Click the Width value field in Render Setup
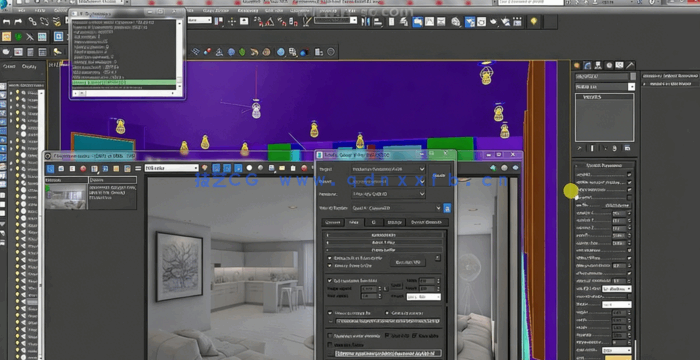The width and height of the screenshot is (700, 360). [x=427, y=281]
